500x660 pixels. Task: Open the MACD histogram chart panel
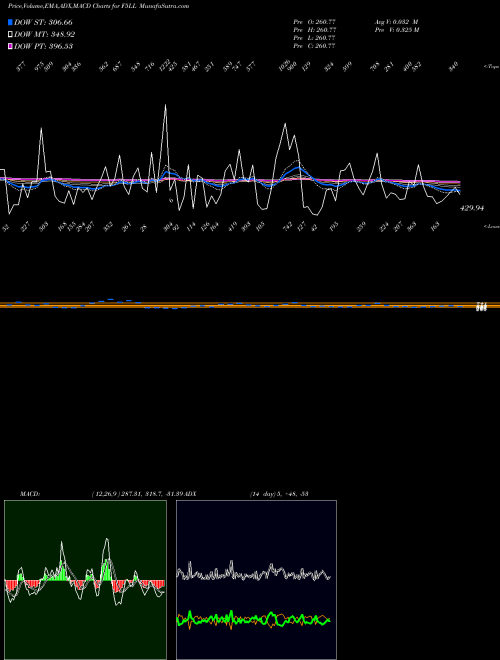click(x=85, y=580)
